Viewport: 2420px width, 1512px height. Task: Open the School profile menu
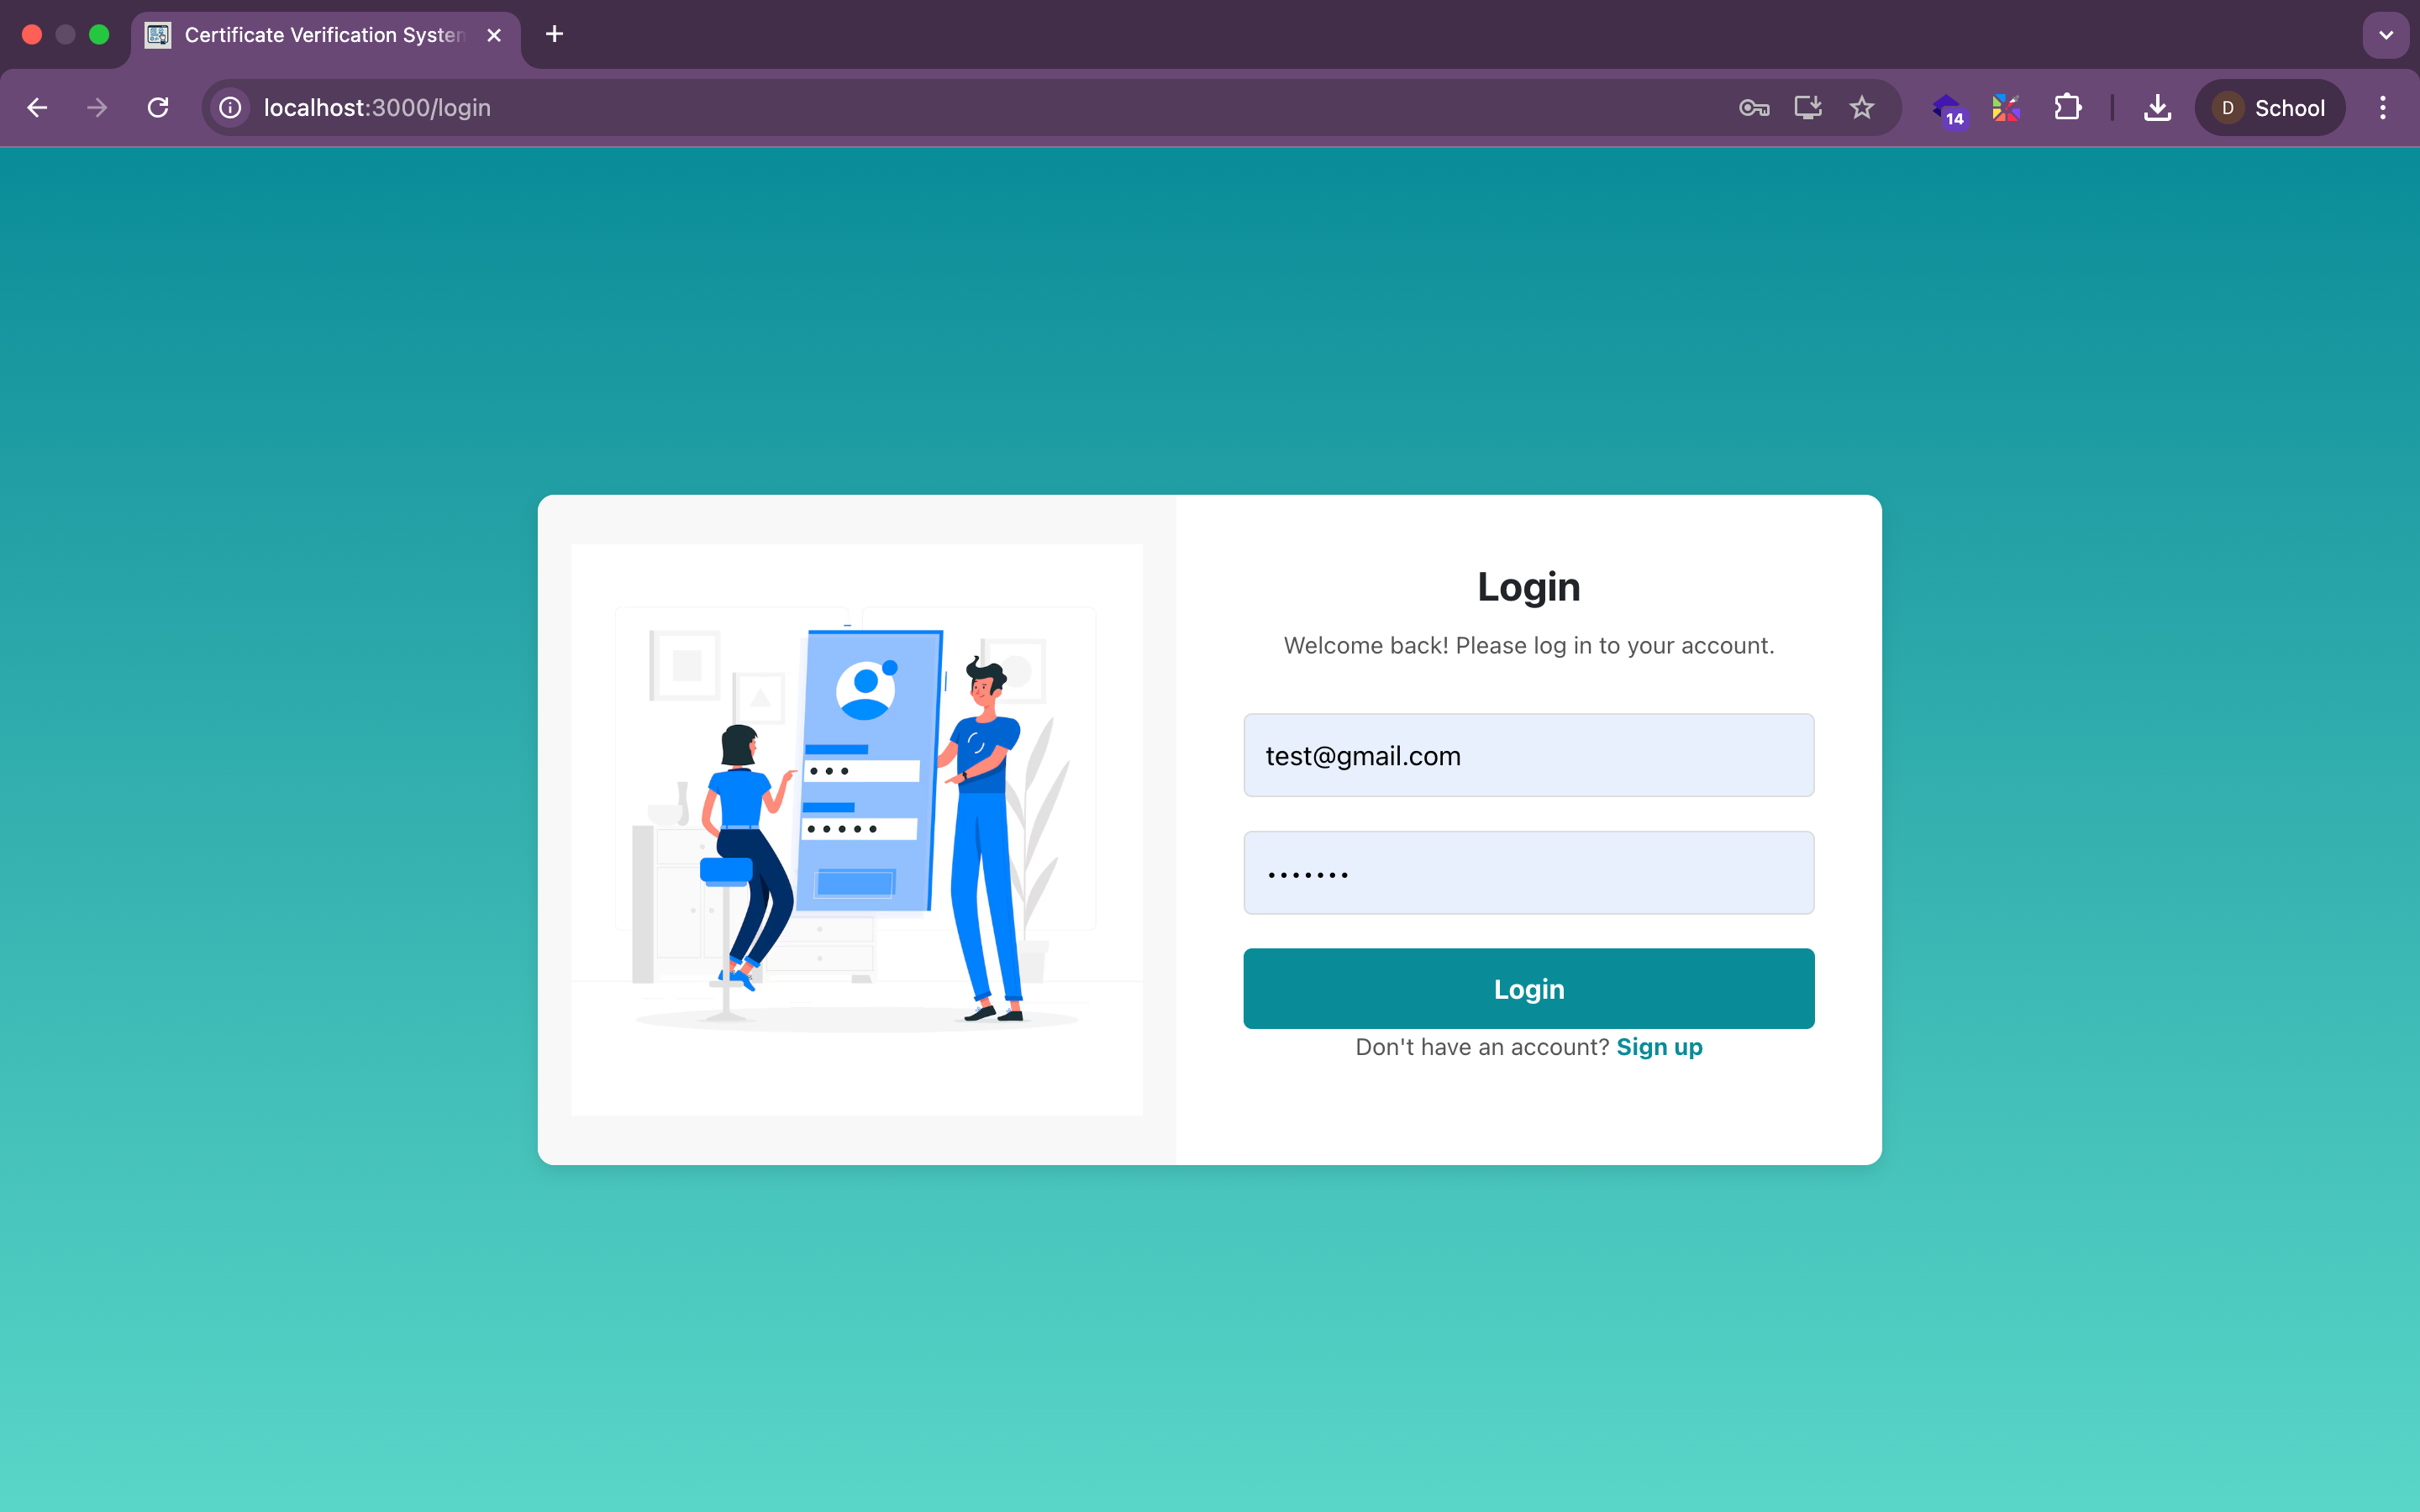2269,107
